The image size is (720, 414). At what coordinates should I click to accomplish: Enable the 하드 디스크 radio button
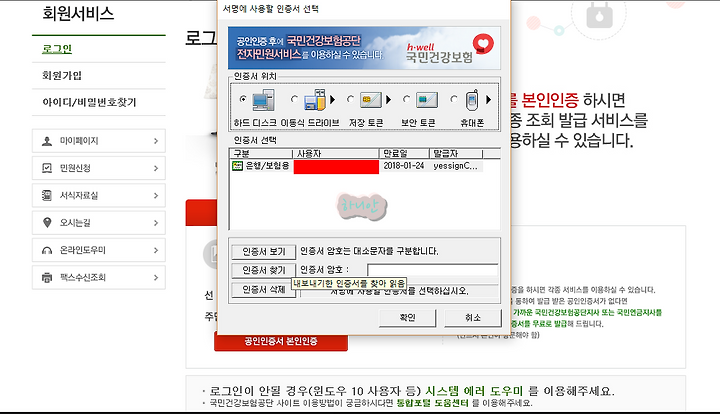[243, 99]
